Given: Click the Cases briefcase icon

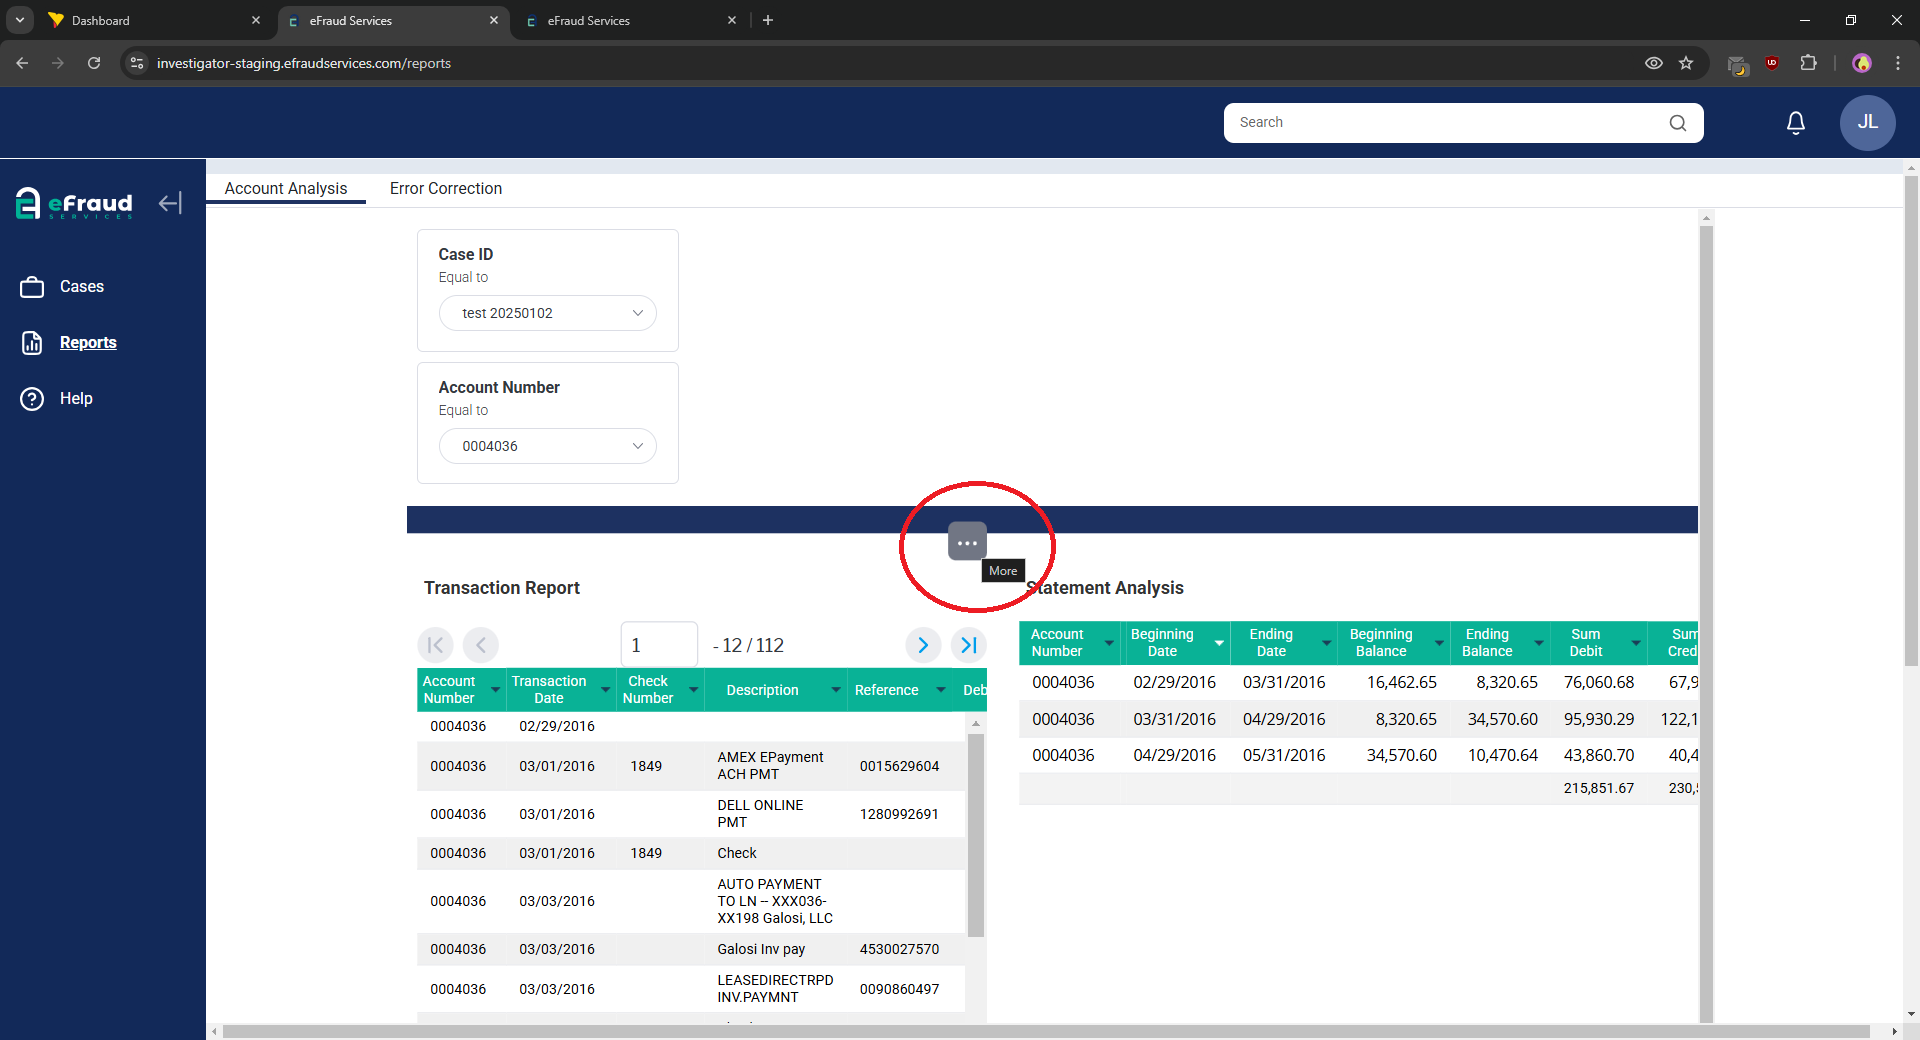Looking at the screenshot, I should click(32, 287).
